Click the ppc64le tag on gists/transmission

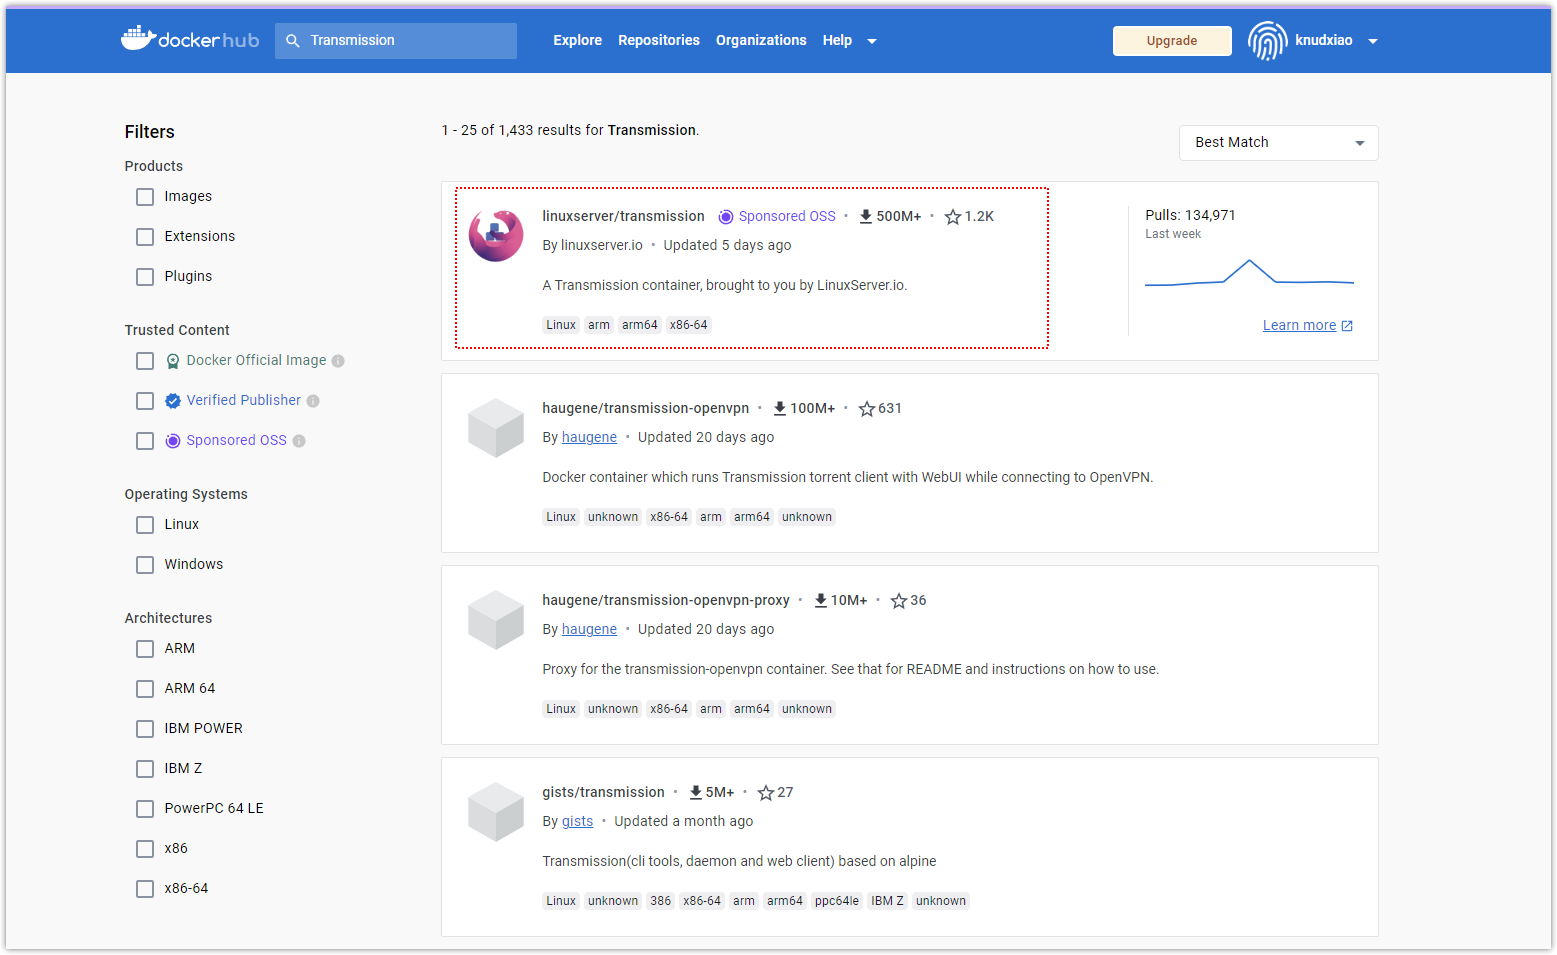pyautogui.click(x=837, y=901)
